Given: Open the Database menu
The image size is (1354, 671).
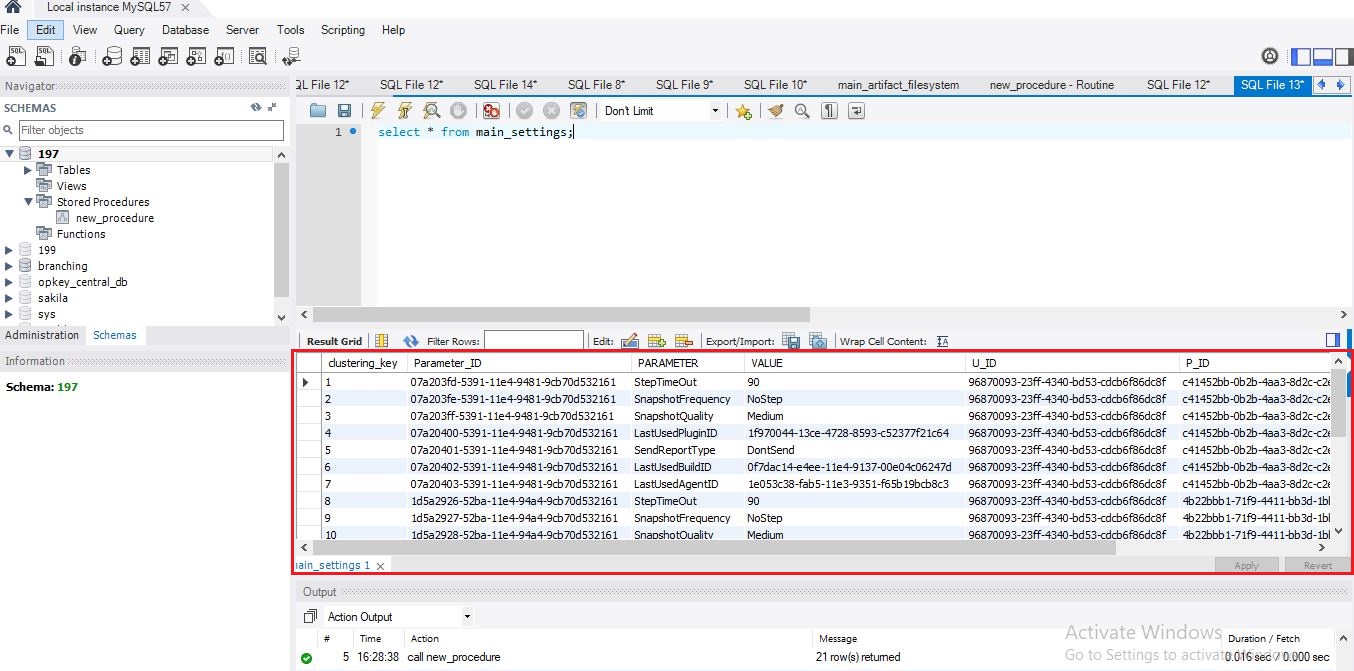Looking at the screenshot, I should tap(185, 30).
